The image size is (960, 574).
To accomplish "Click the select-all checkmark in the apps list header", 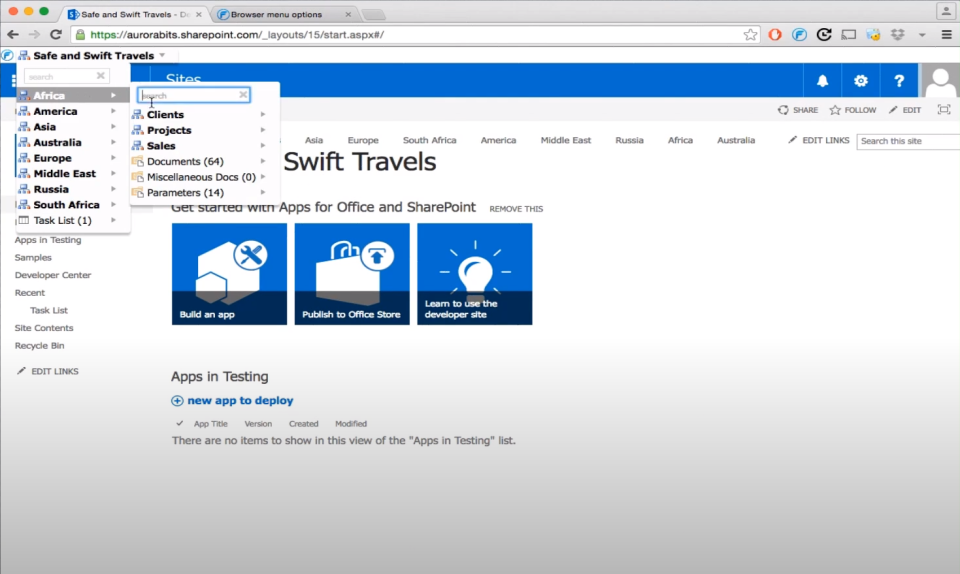I will click(179, 423).
